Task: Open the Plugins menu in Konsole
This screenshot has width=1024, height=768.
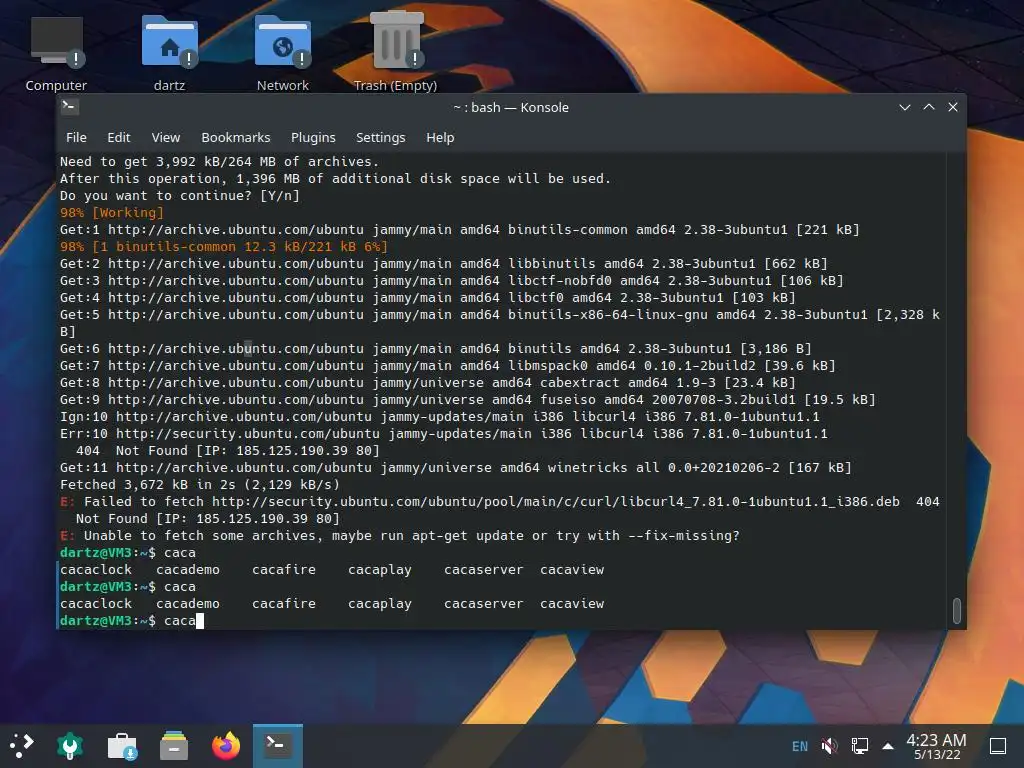Action: (313, 138)
